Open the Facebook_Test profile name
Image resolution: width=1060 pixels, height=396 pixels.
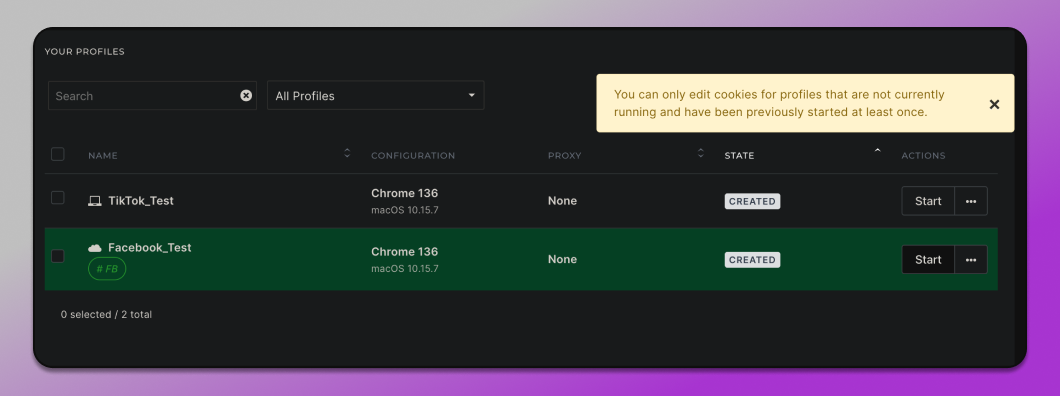point(149,247)
